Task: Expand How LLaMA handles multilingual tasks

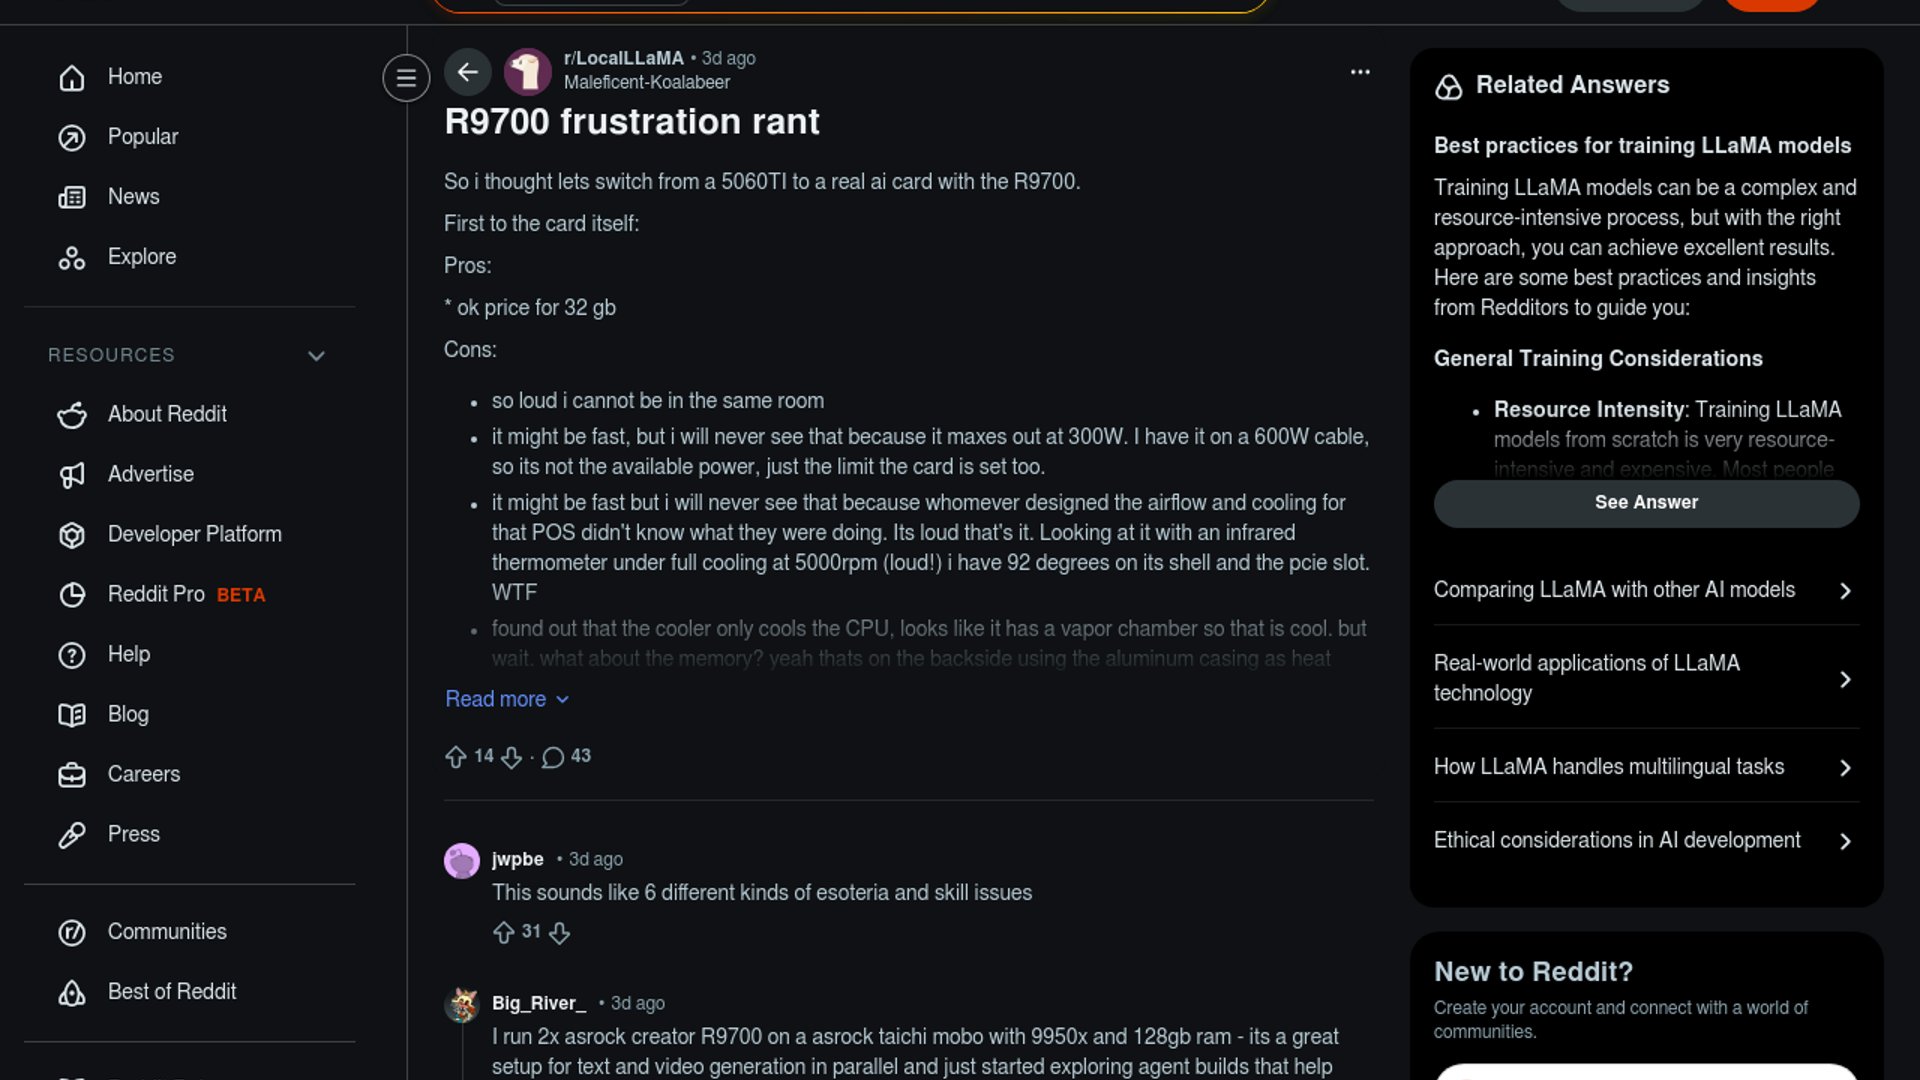Action: pyautogui.click(x=1646, y=767)
